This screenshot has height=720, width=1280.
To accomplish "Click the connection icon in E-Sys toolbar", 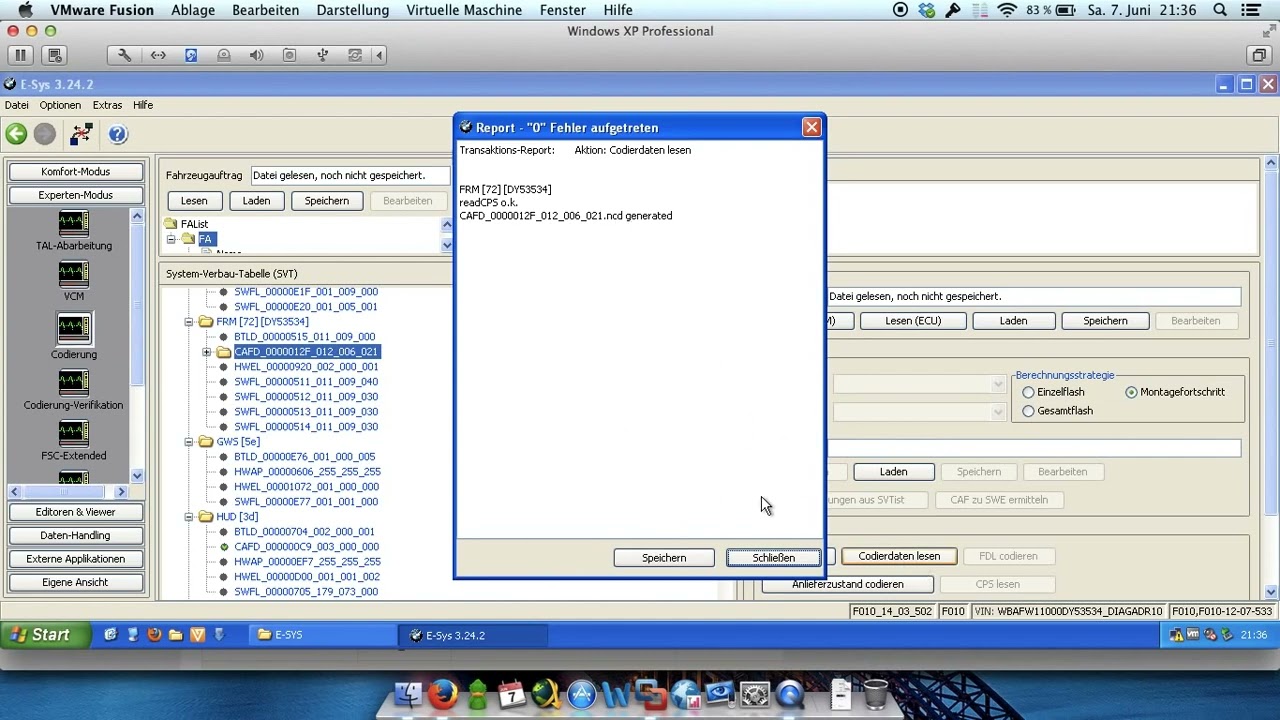I will 81,134.
